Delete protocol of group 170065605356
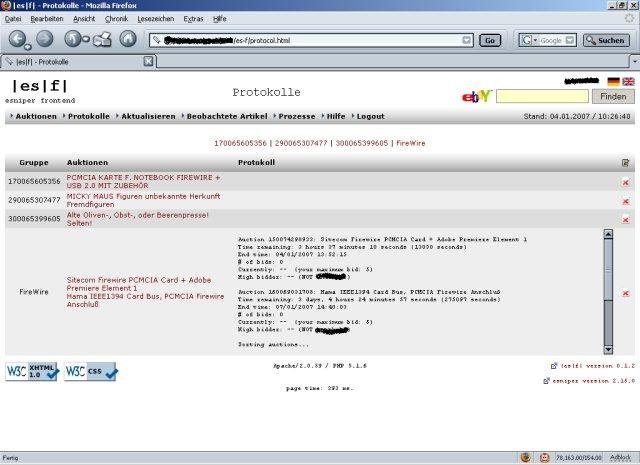Screen dimensions: 640x465 click(625, 182)
